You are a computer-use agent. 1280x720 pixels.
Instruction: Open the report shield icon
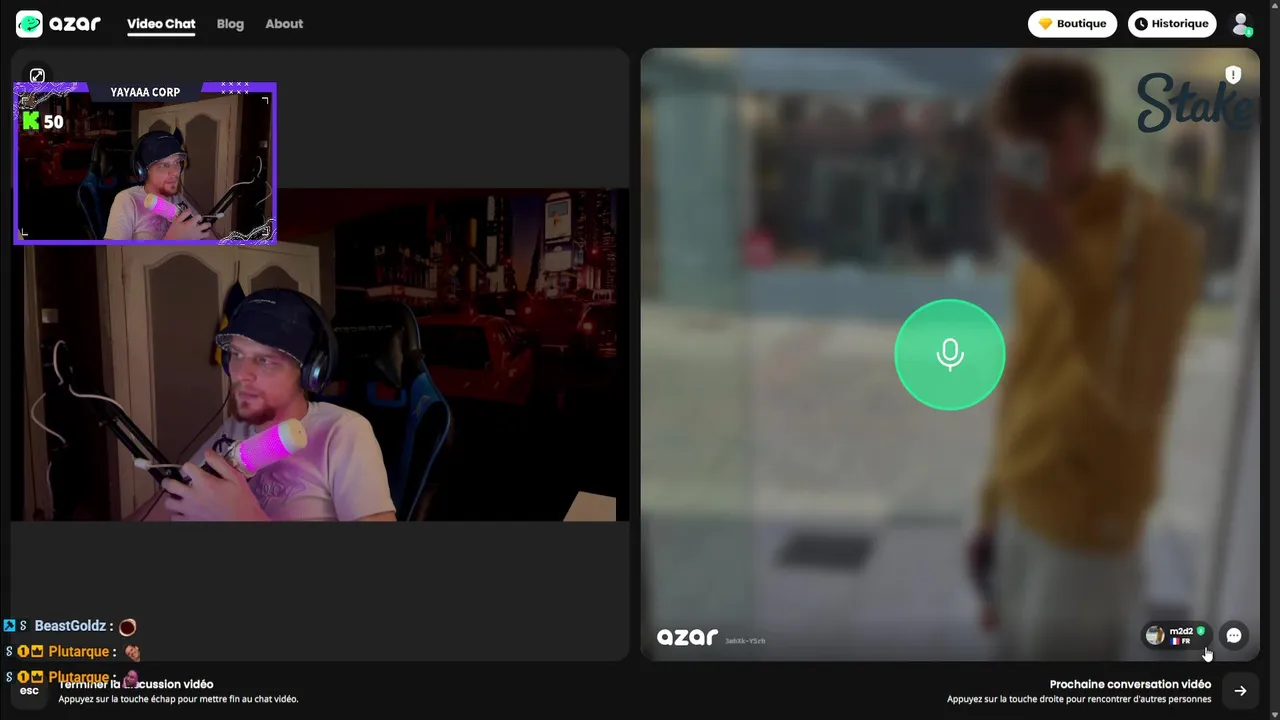1233,75
